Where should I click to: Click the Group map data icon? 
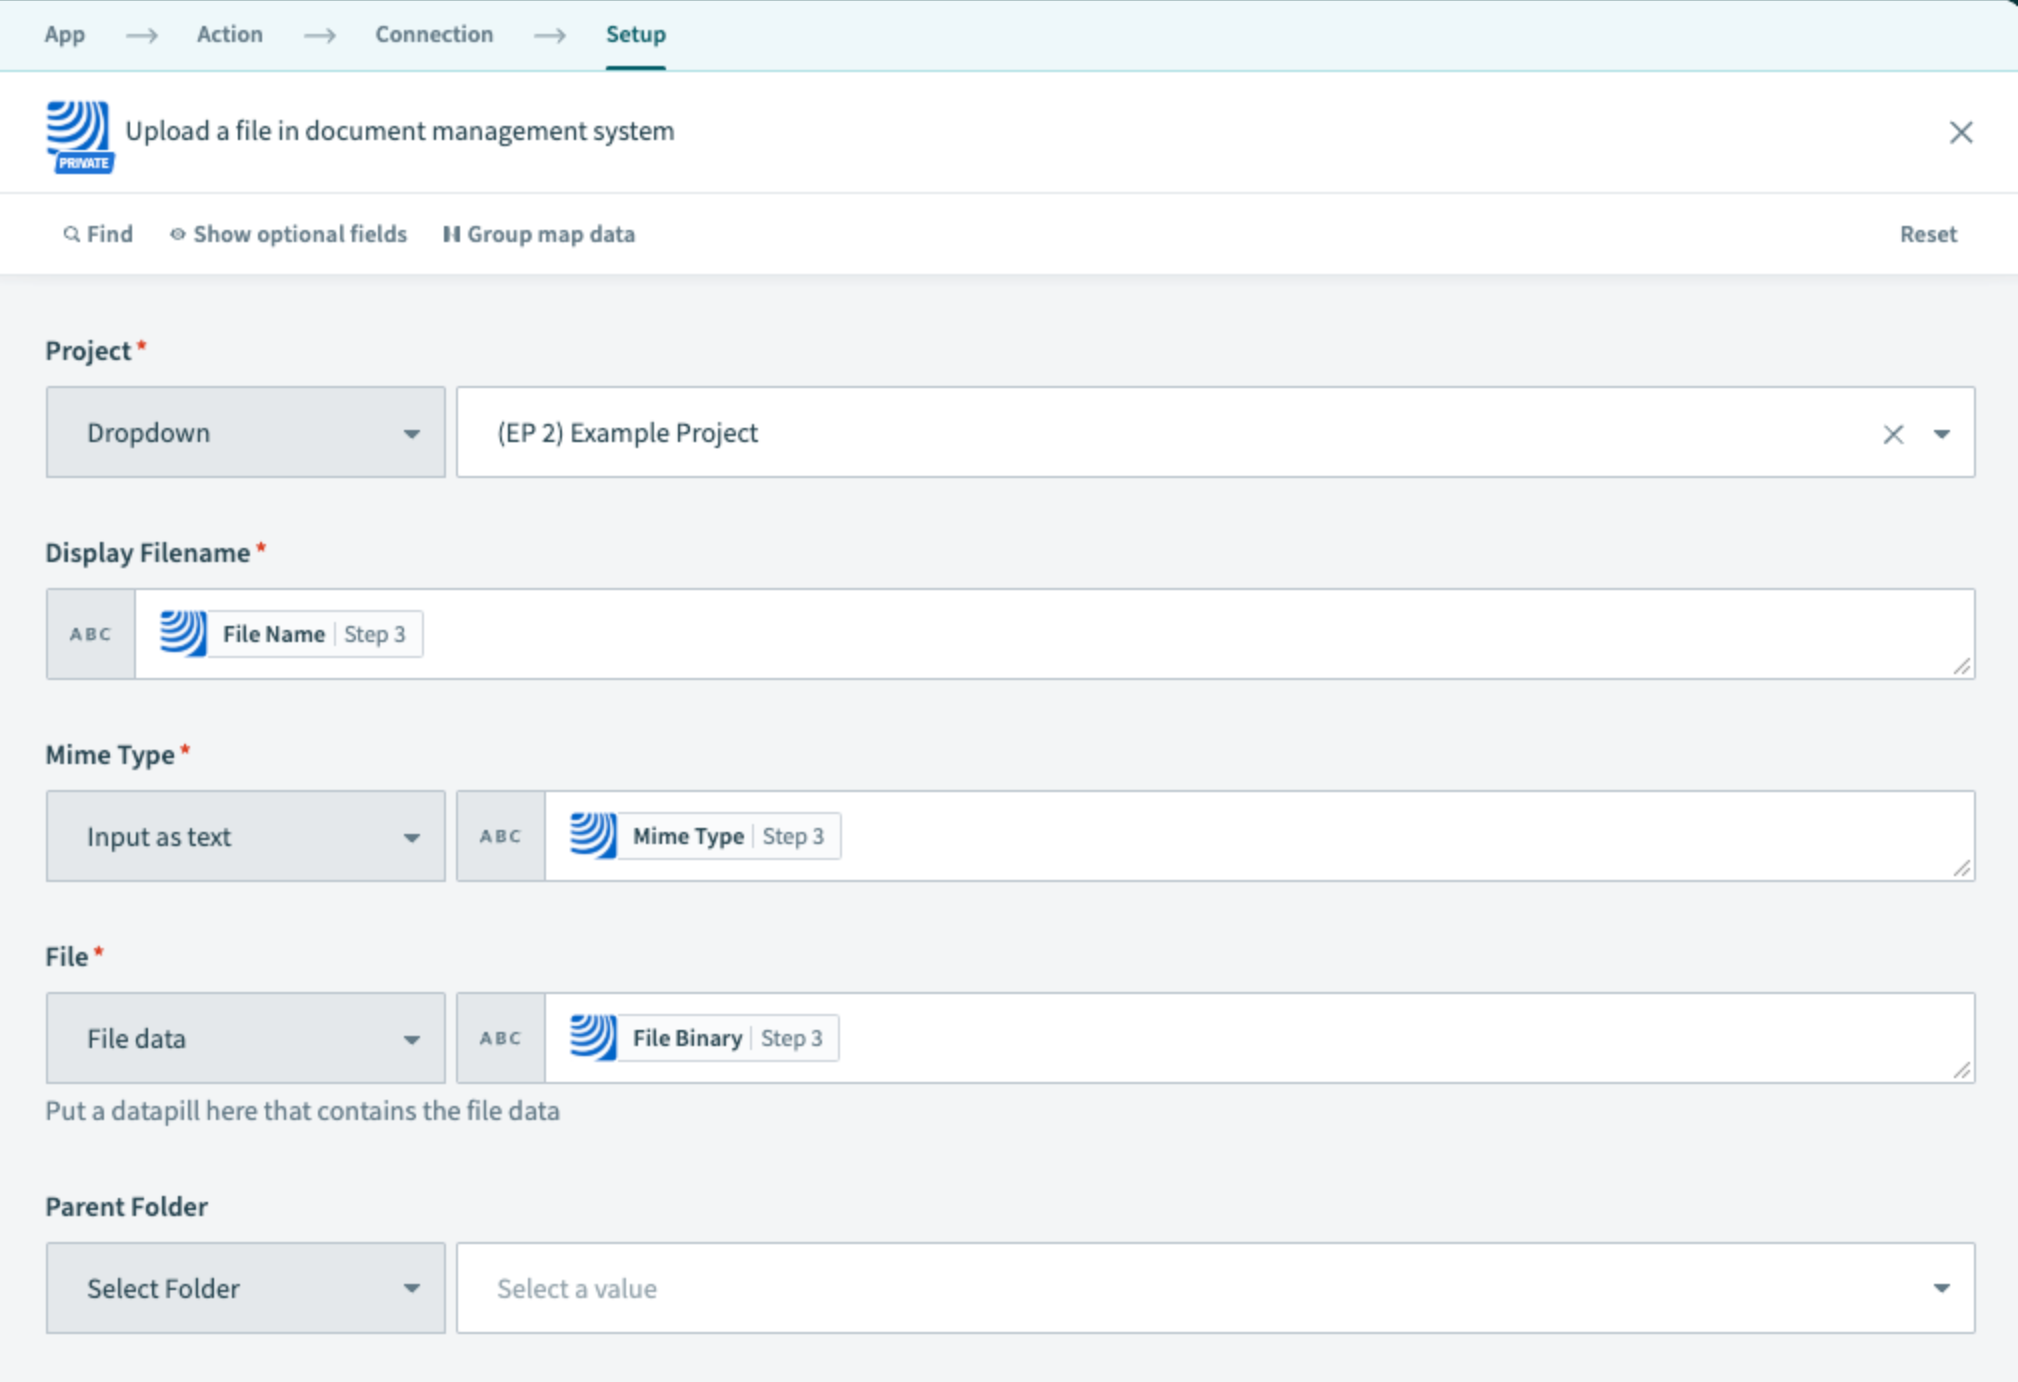click(x=451, y=234)
